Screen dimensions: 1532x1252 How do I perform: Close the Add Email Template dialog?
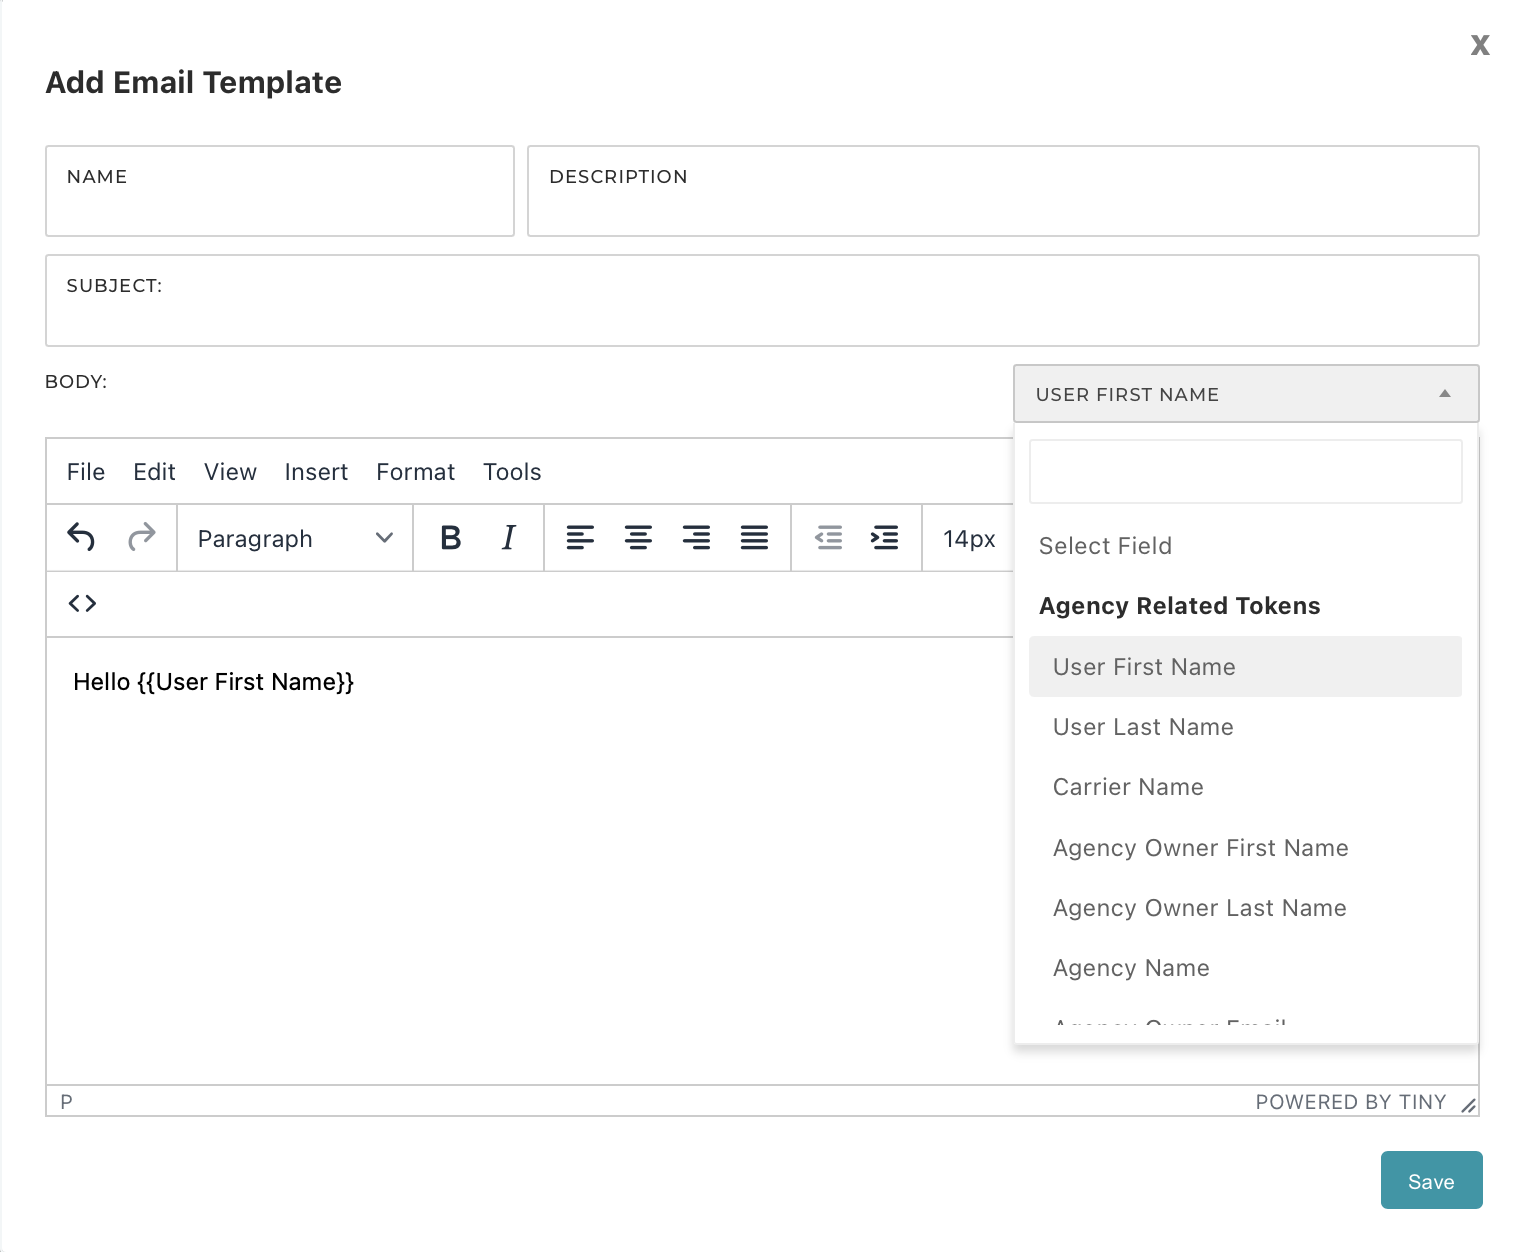[1480, 45]
